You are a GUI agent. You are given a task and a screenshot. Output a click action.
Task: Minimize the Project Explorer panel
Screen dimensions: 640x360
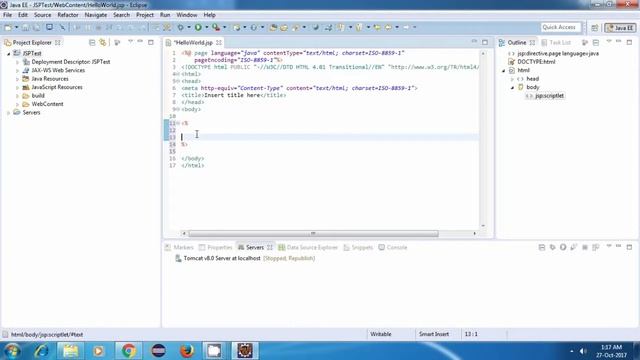140,42
